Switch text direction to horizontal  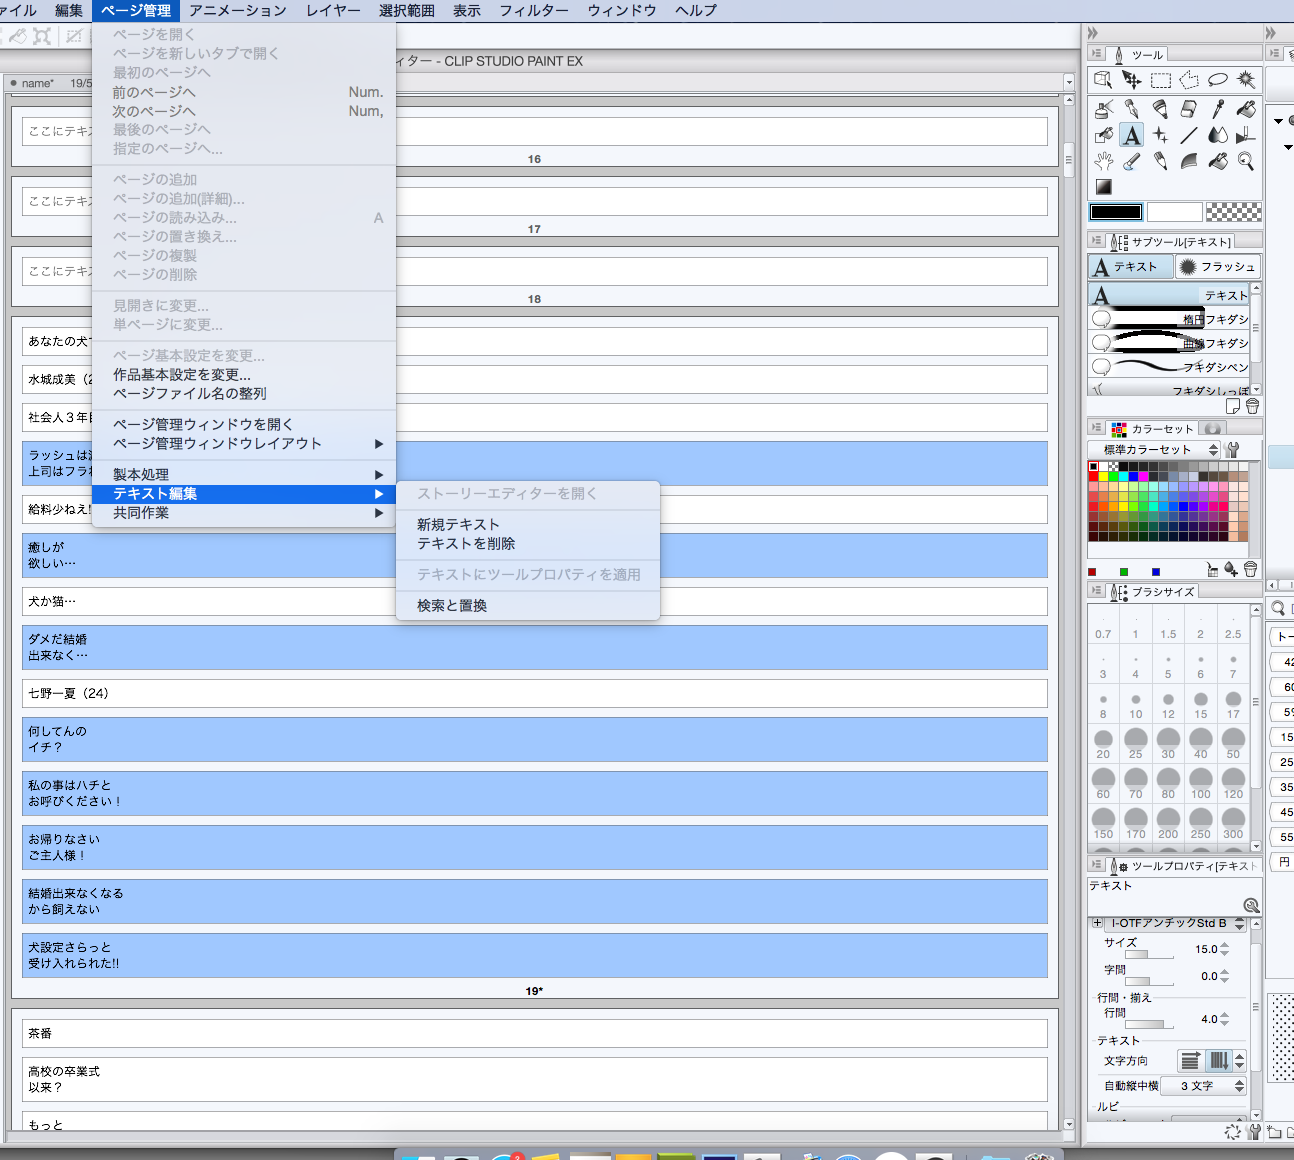coord(1190,1061)
